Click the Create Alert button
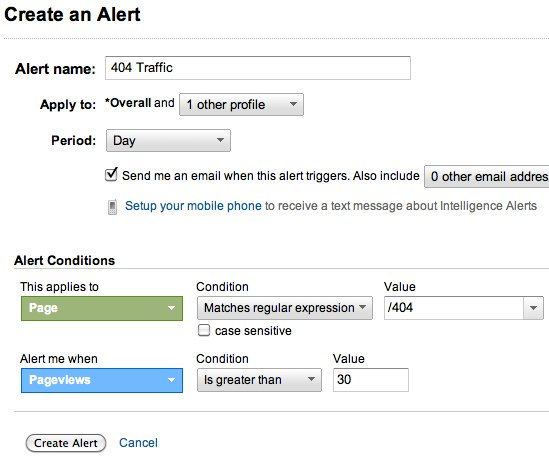The image size is (549, 461). (x=66, y=443)
